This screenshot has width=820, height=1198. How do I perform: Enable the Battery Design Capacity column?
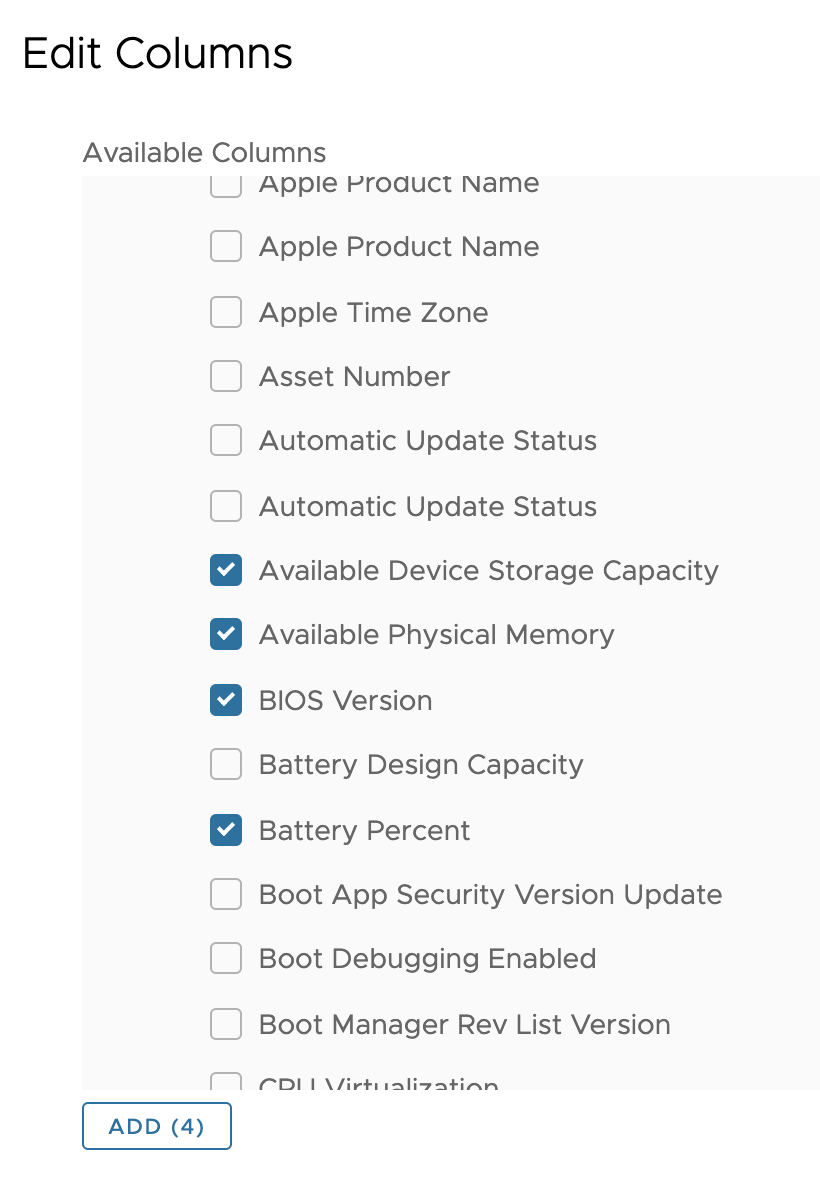tap(226, 764)
